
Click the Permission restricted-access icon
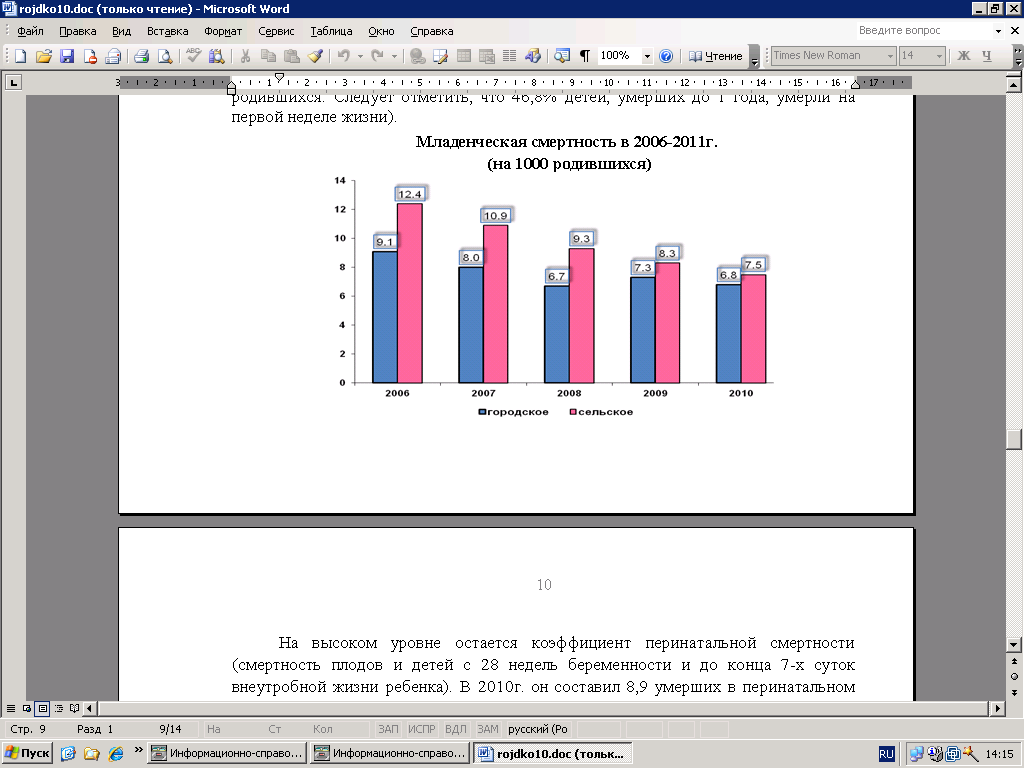89,56
